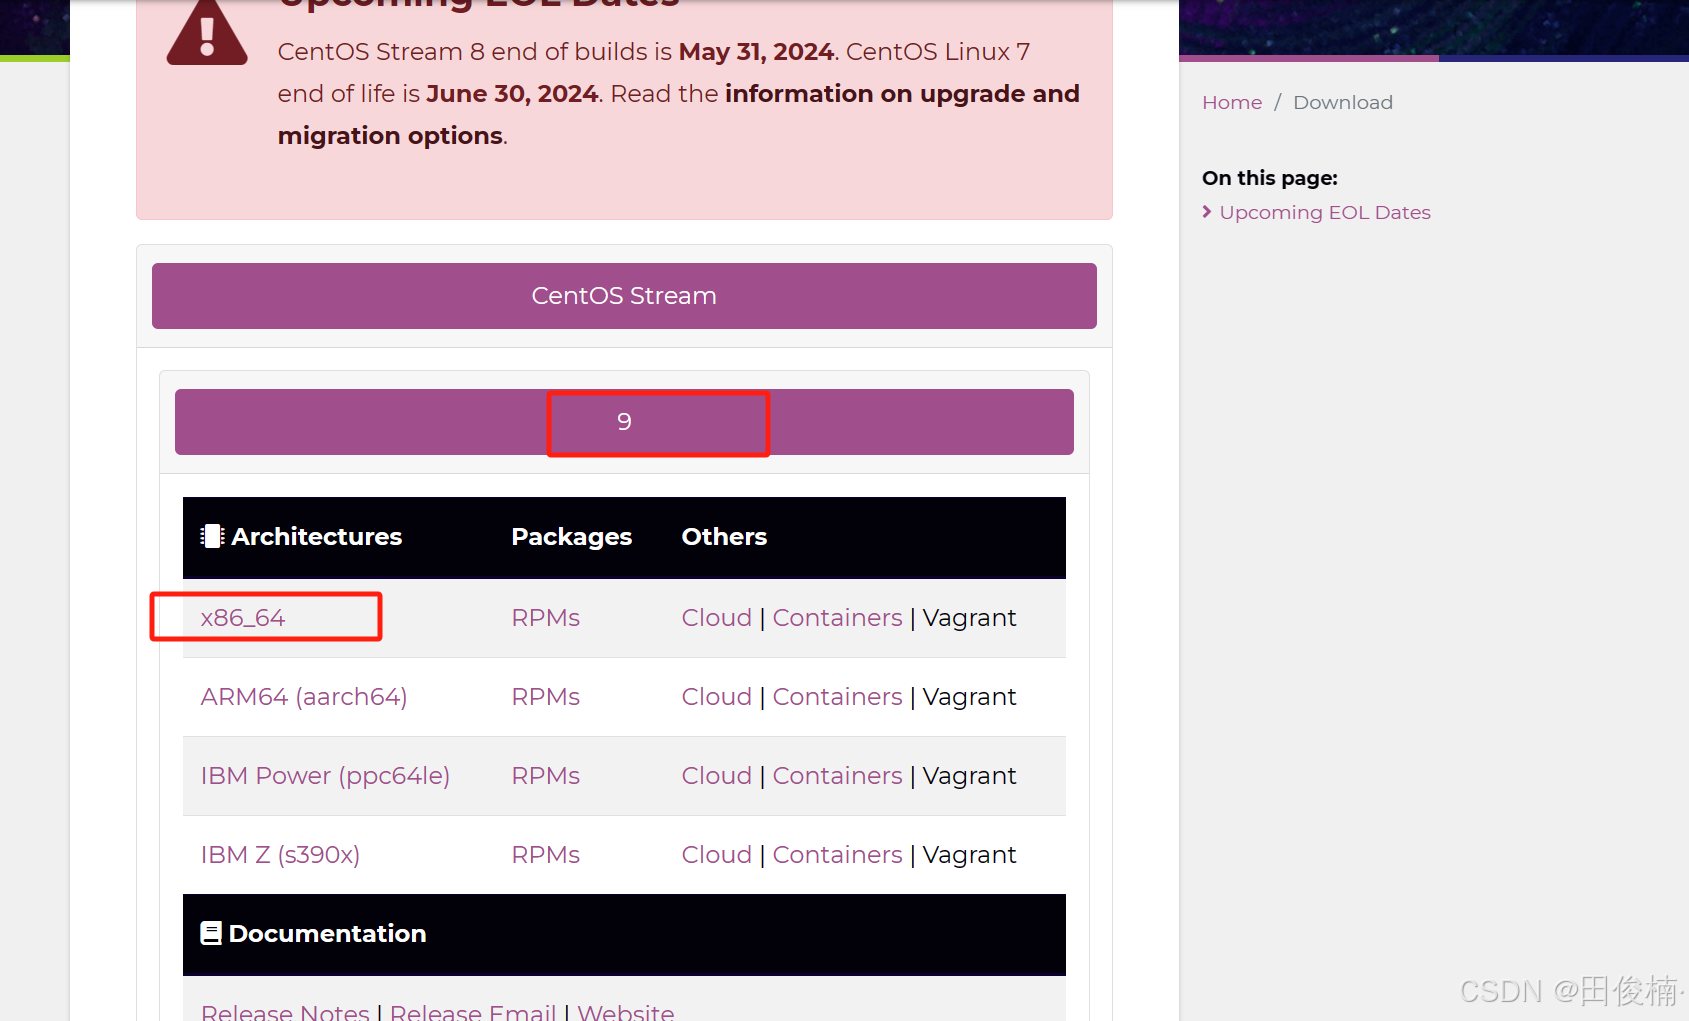Open Containers link in the IBM Z row

pos(838,855)
